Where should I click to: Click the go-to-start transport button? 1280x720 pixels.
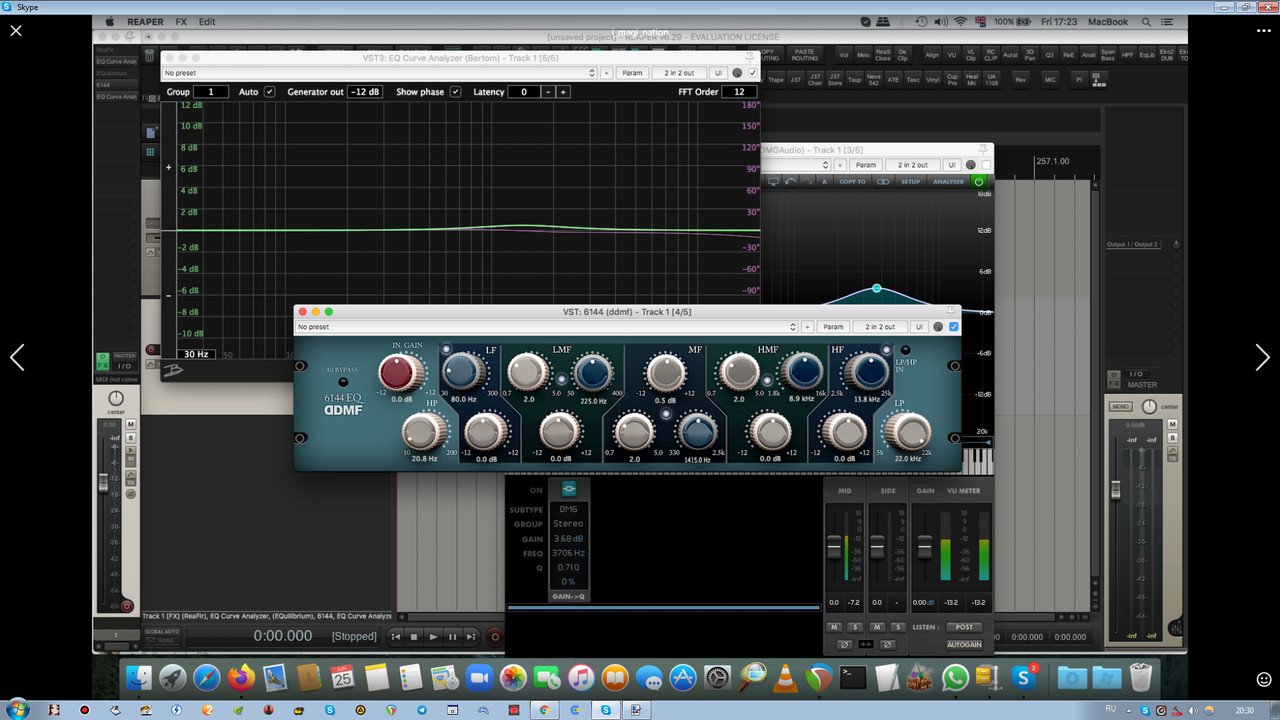tap(396, 636)
